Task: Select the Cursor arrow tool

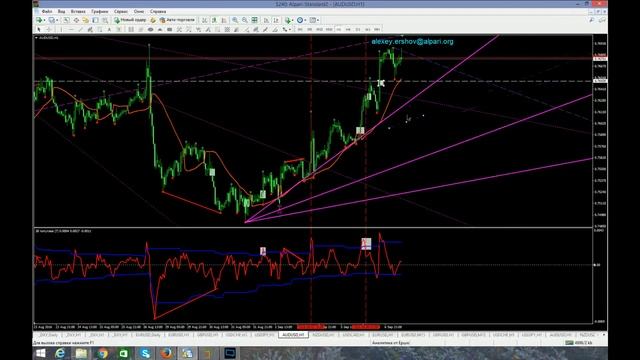Action: point(39,29)
